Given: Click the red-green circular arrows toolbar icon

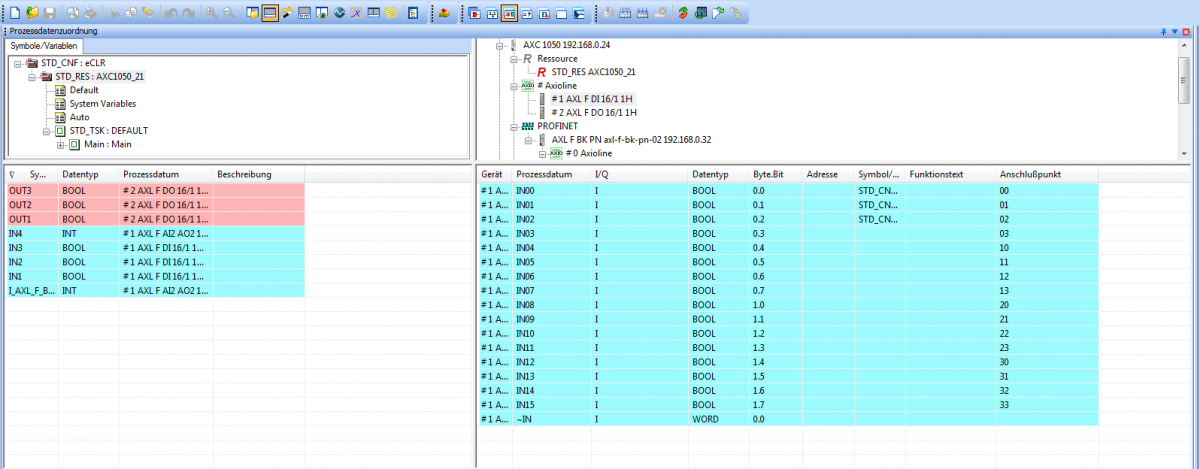Looking at the screenshot, I should (682, 13).
